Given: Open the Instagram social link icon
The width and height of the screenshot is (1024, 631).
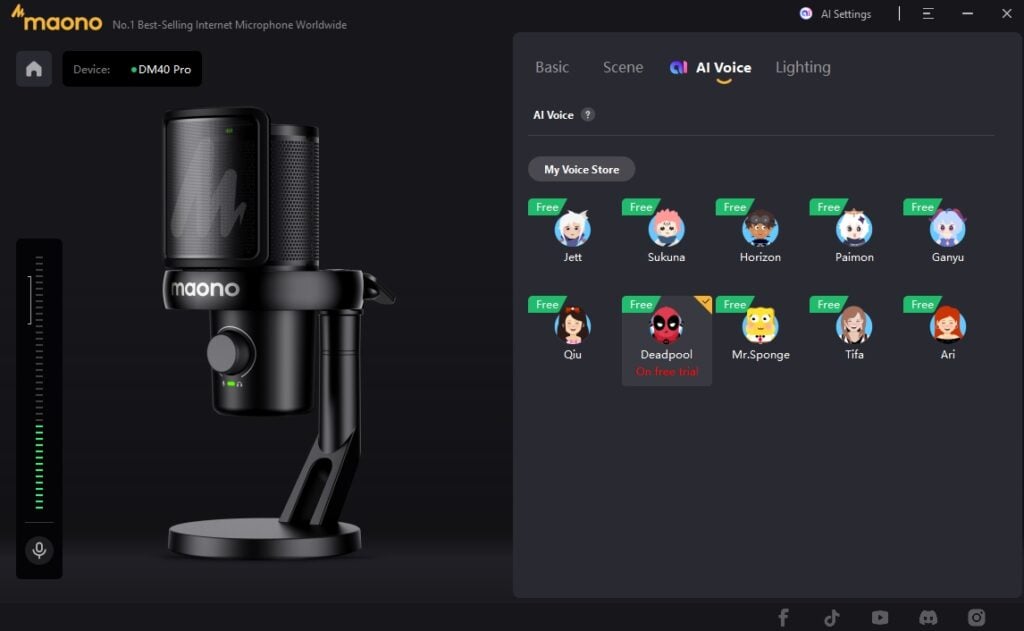Looking at the screenshot, I should point(977,617).
